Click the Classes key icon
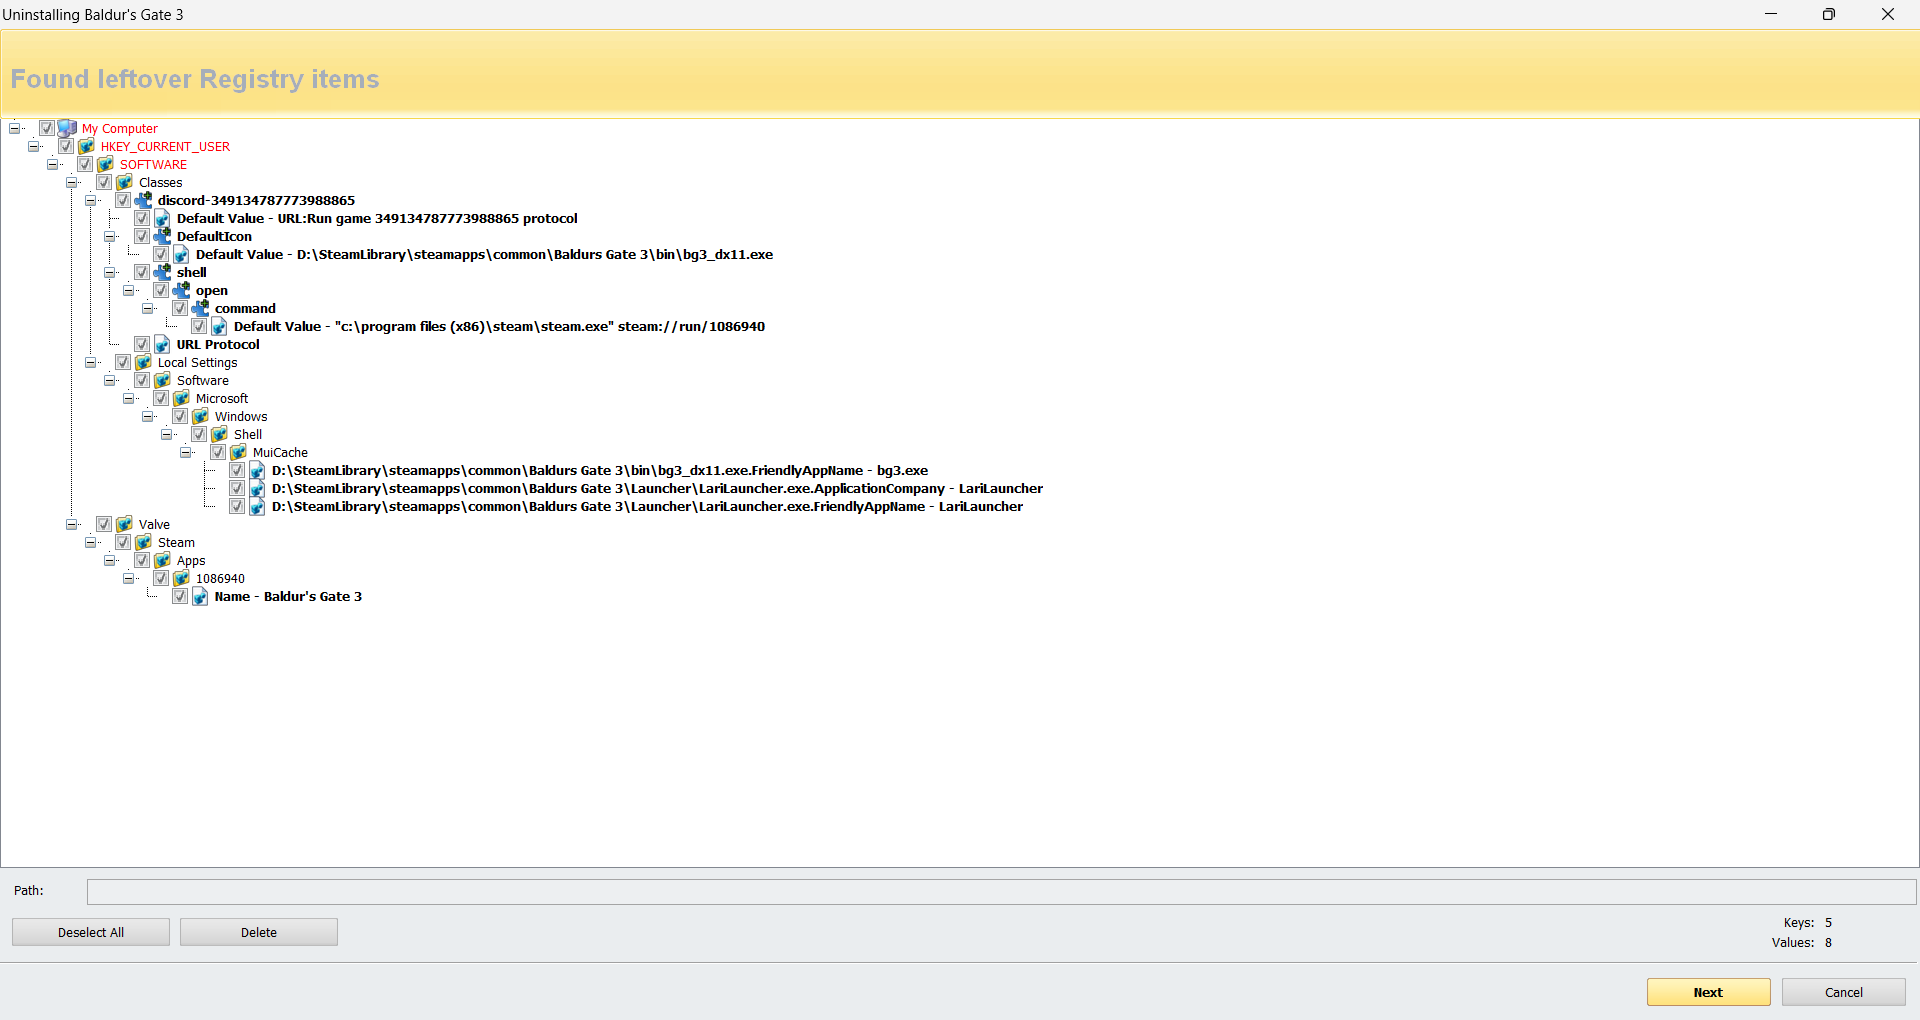 (x=124, y=182)
